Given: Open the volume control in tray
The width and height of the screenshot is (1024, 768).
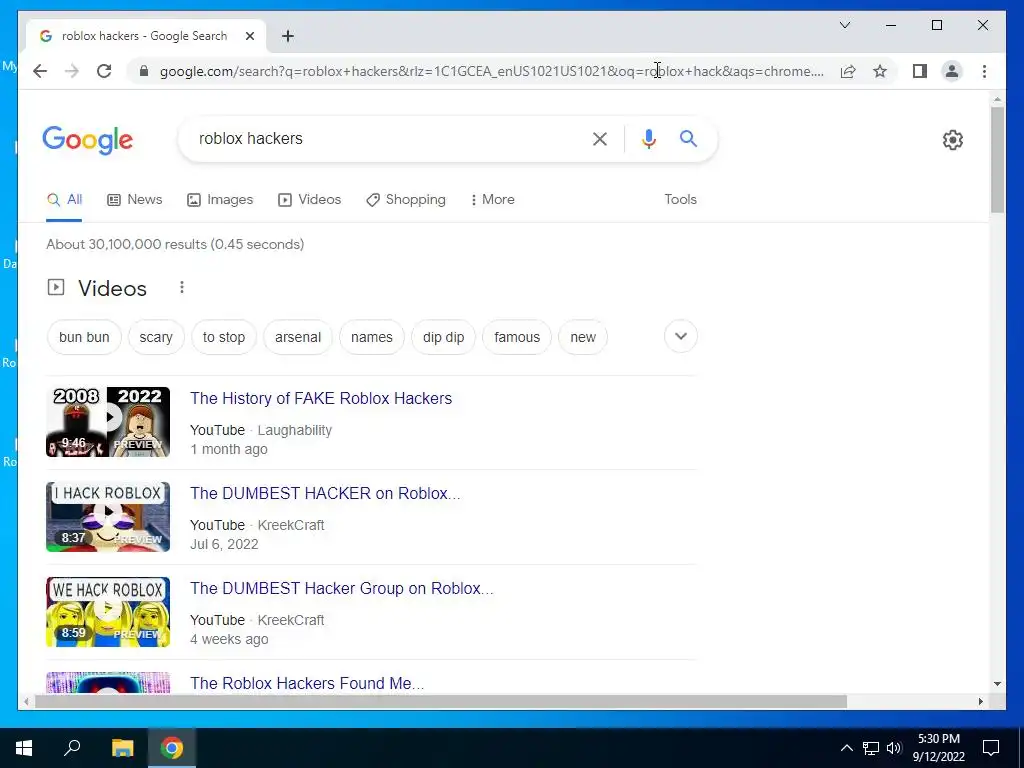Looking at the screenshot, I should pos(894,748).
